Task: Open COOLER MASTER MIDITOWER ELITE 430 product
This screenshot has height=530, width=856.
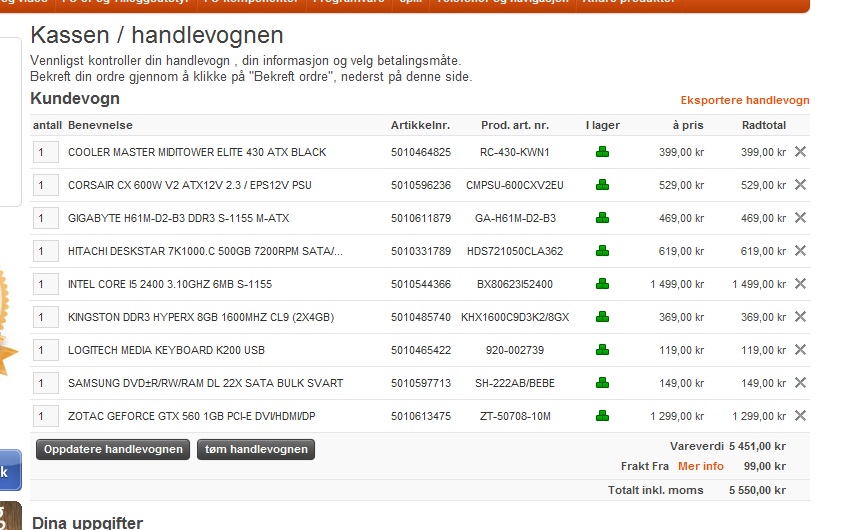Action: point(197,152)
